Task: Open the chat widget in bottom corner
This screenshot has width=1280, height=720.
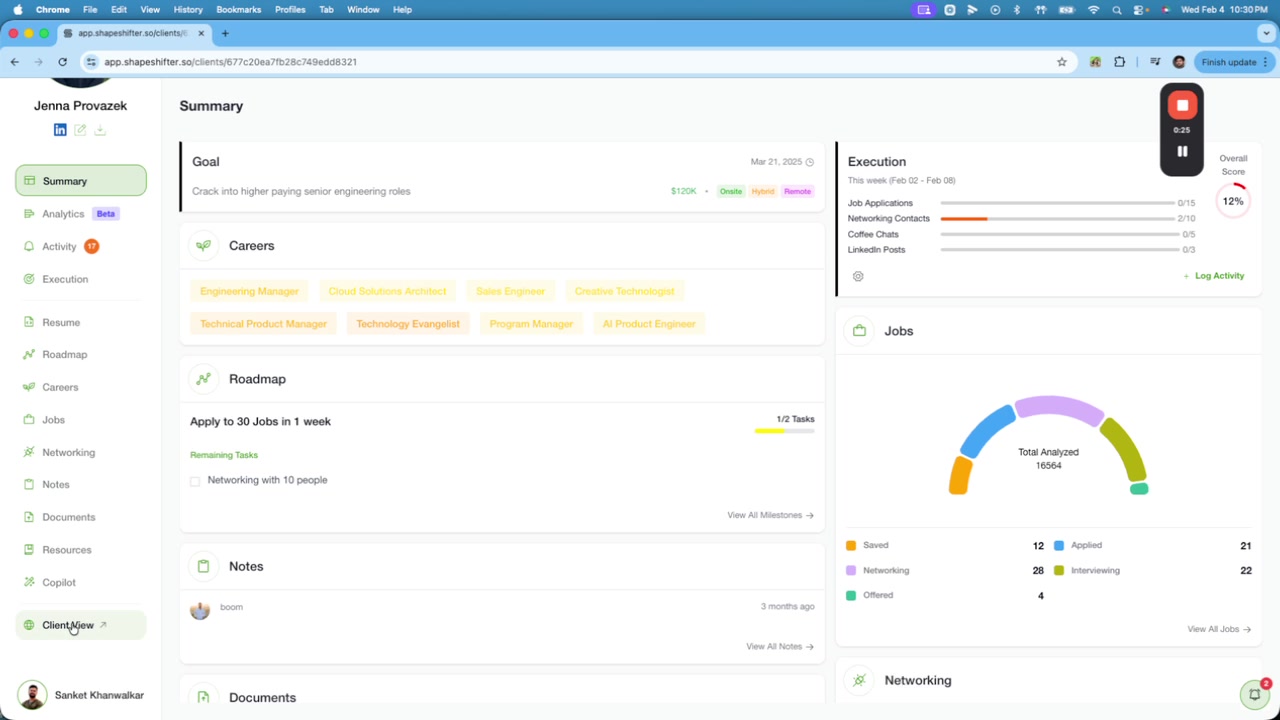Action: [1254, 694]
